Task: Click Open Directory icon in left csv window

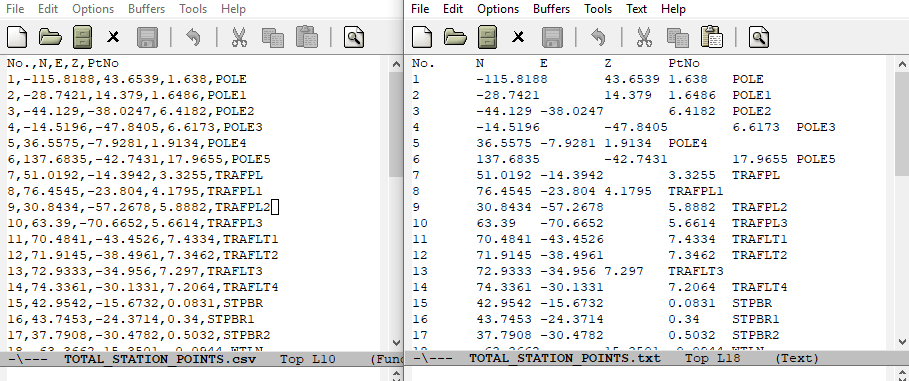Action: (83, 37)
